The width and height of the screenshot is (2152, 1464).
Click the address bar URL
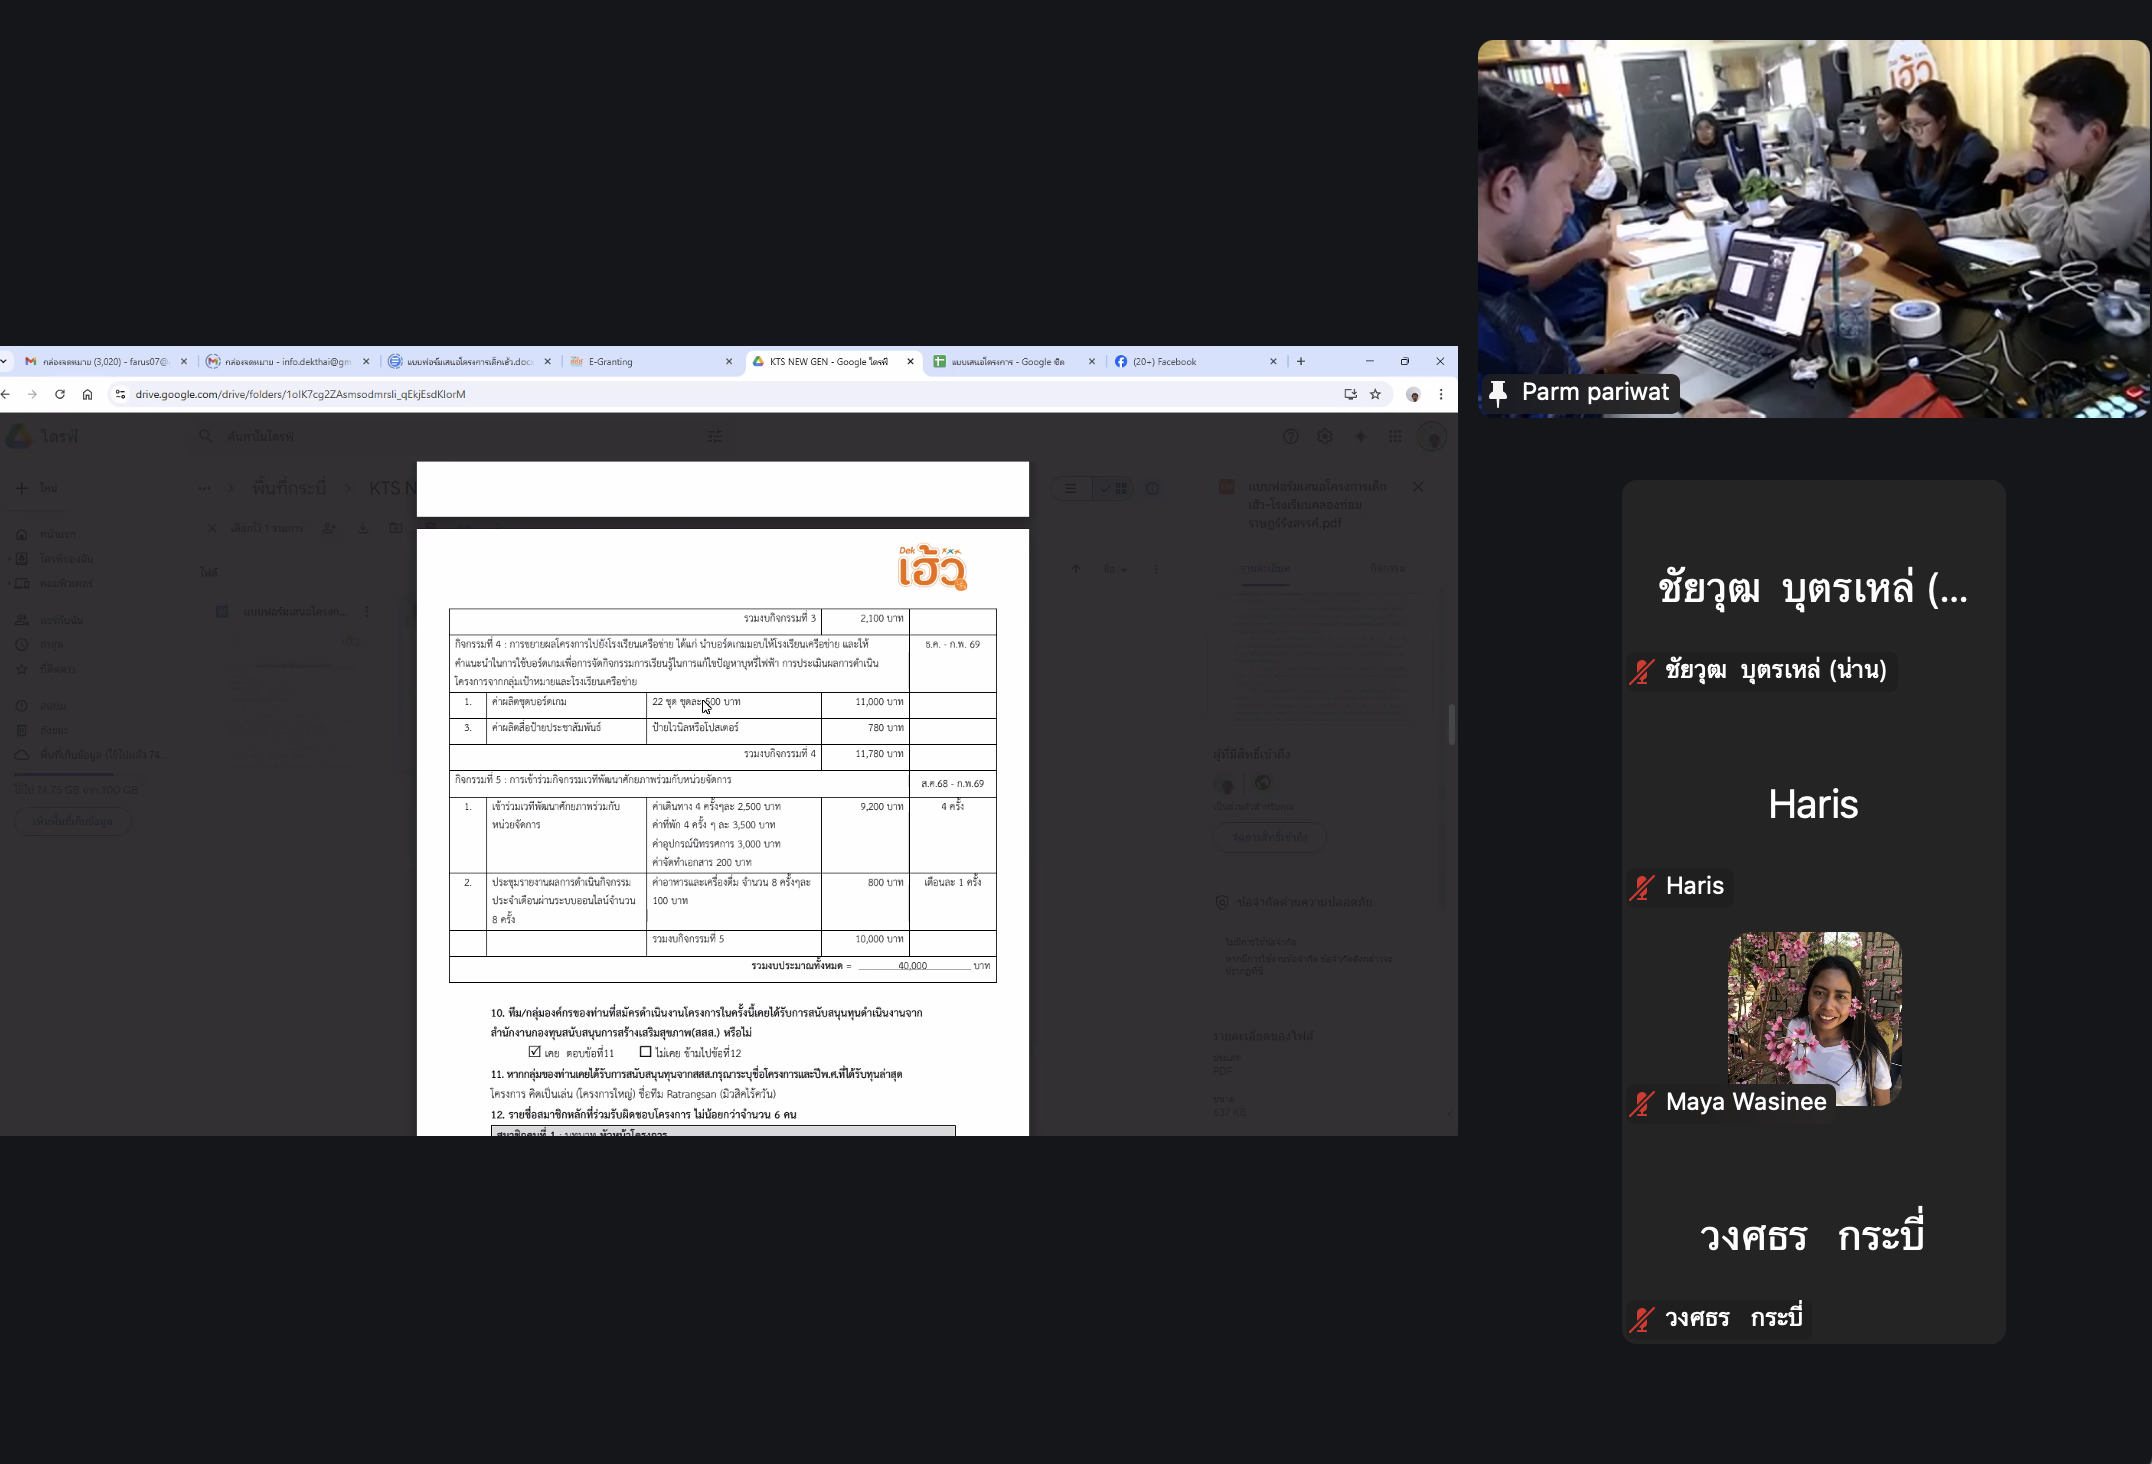pyautogui.click(x=300, y=394)
